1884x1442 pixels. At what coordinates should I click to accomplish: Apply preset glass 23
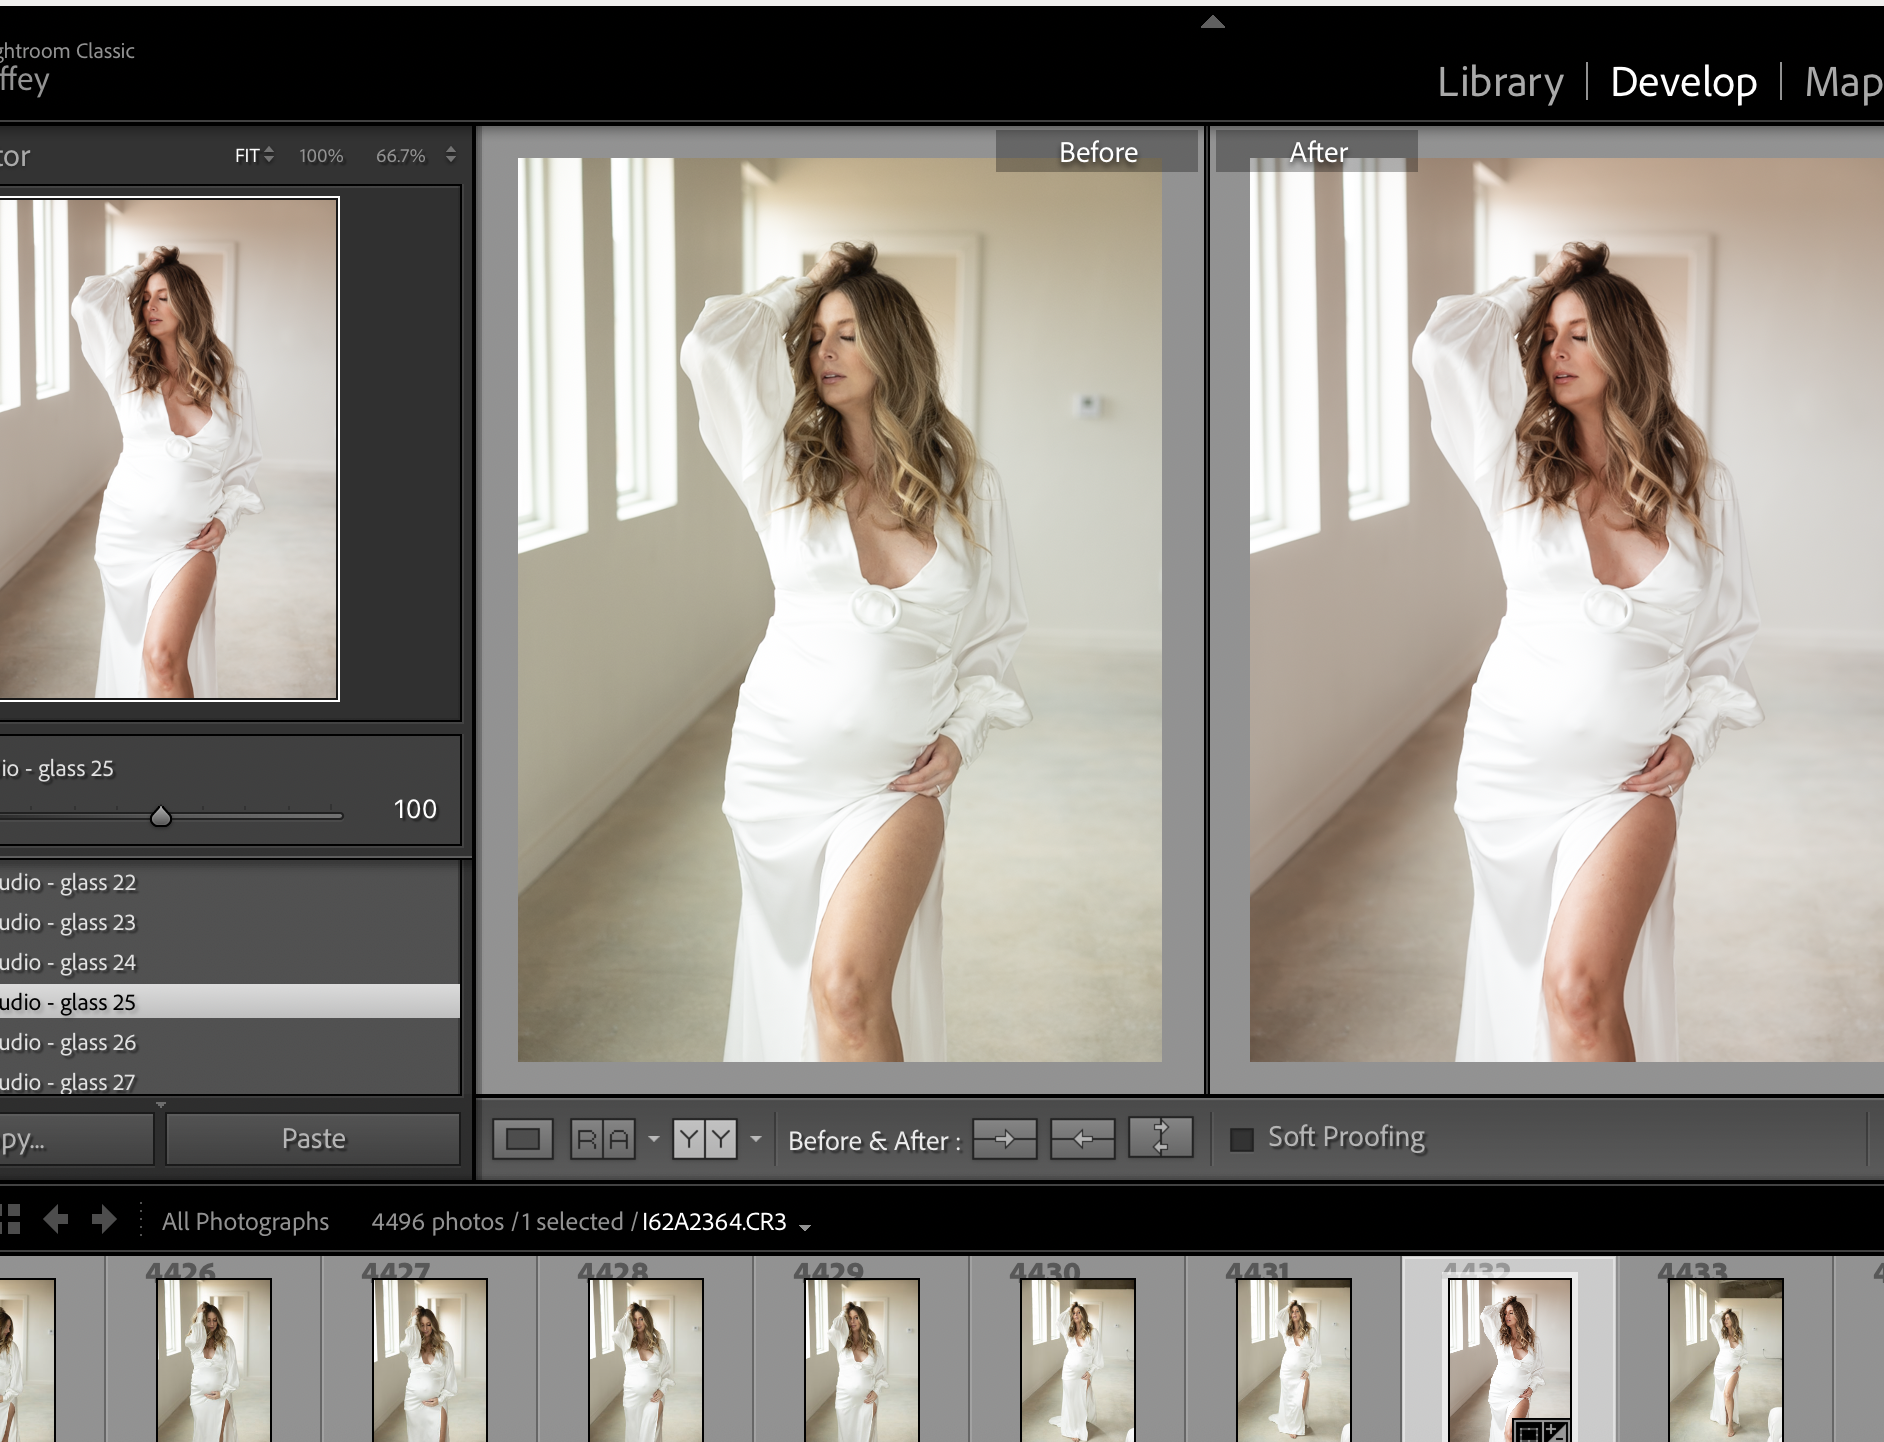tap(230, 922)
